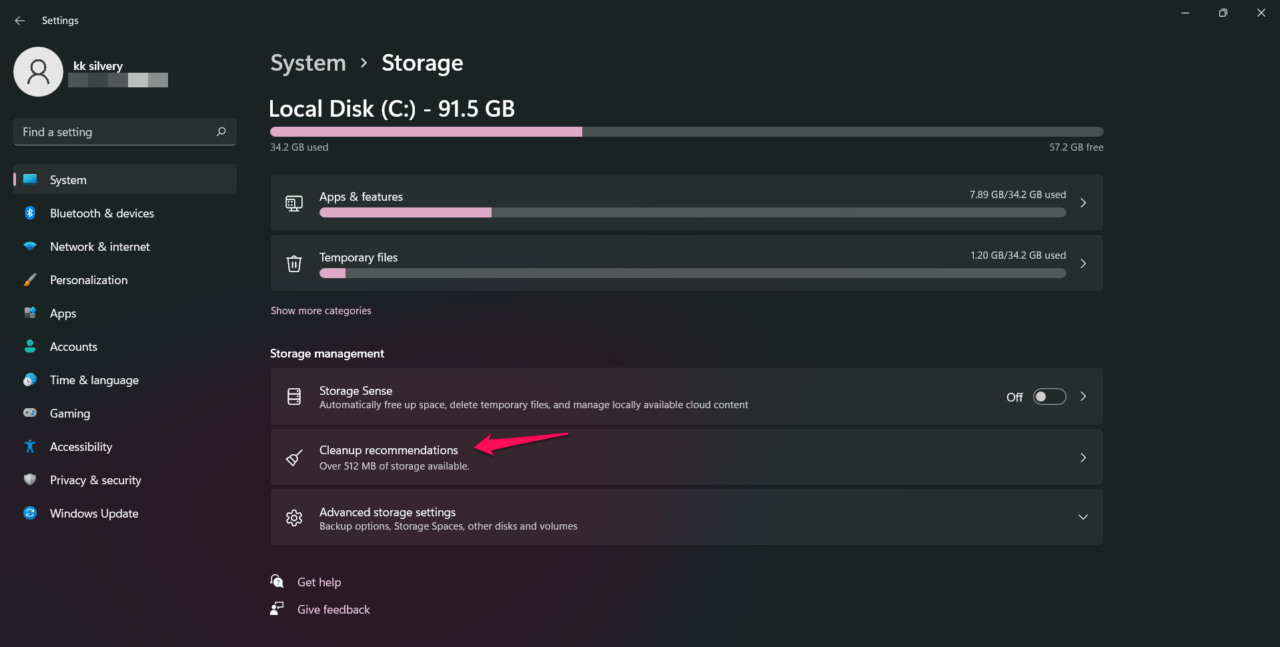Click the back arrow in Settings

coord(20,20)
